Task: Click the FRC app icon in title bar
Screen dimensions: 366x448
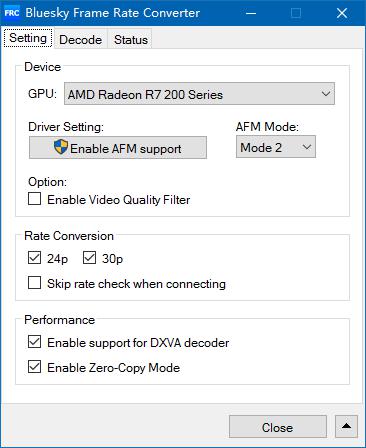Action: [x=12, y=13]
